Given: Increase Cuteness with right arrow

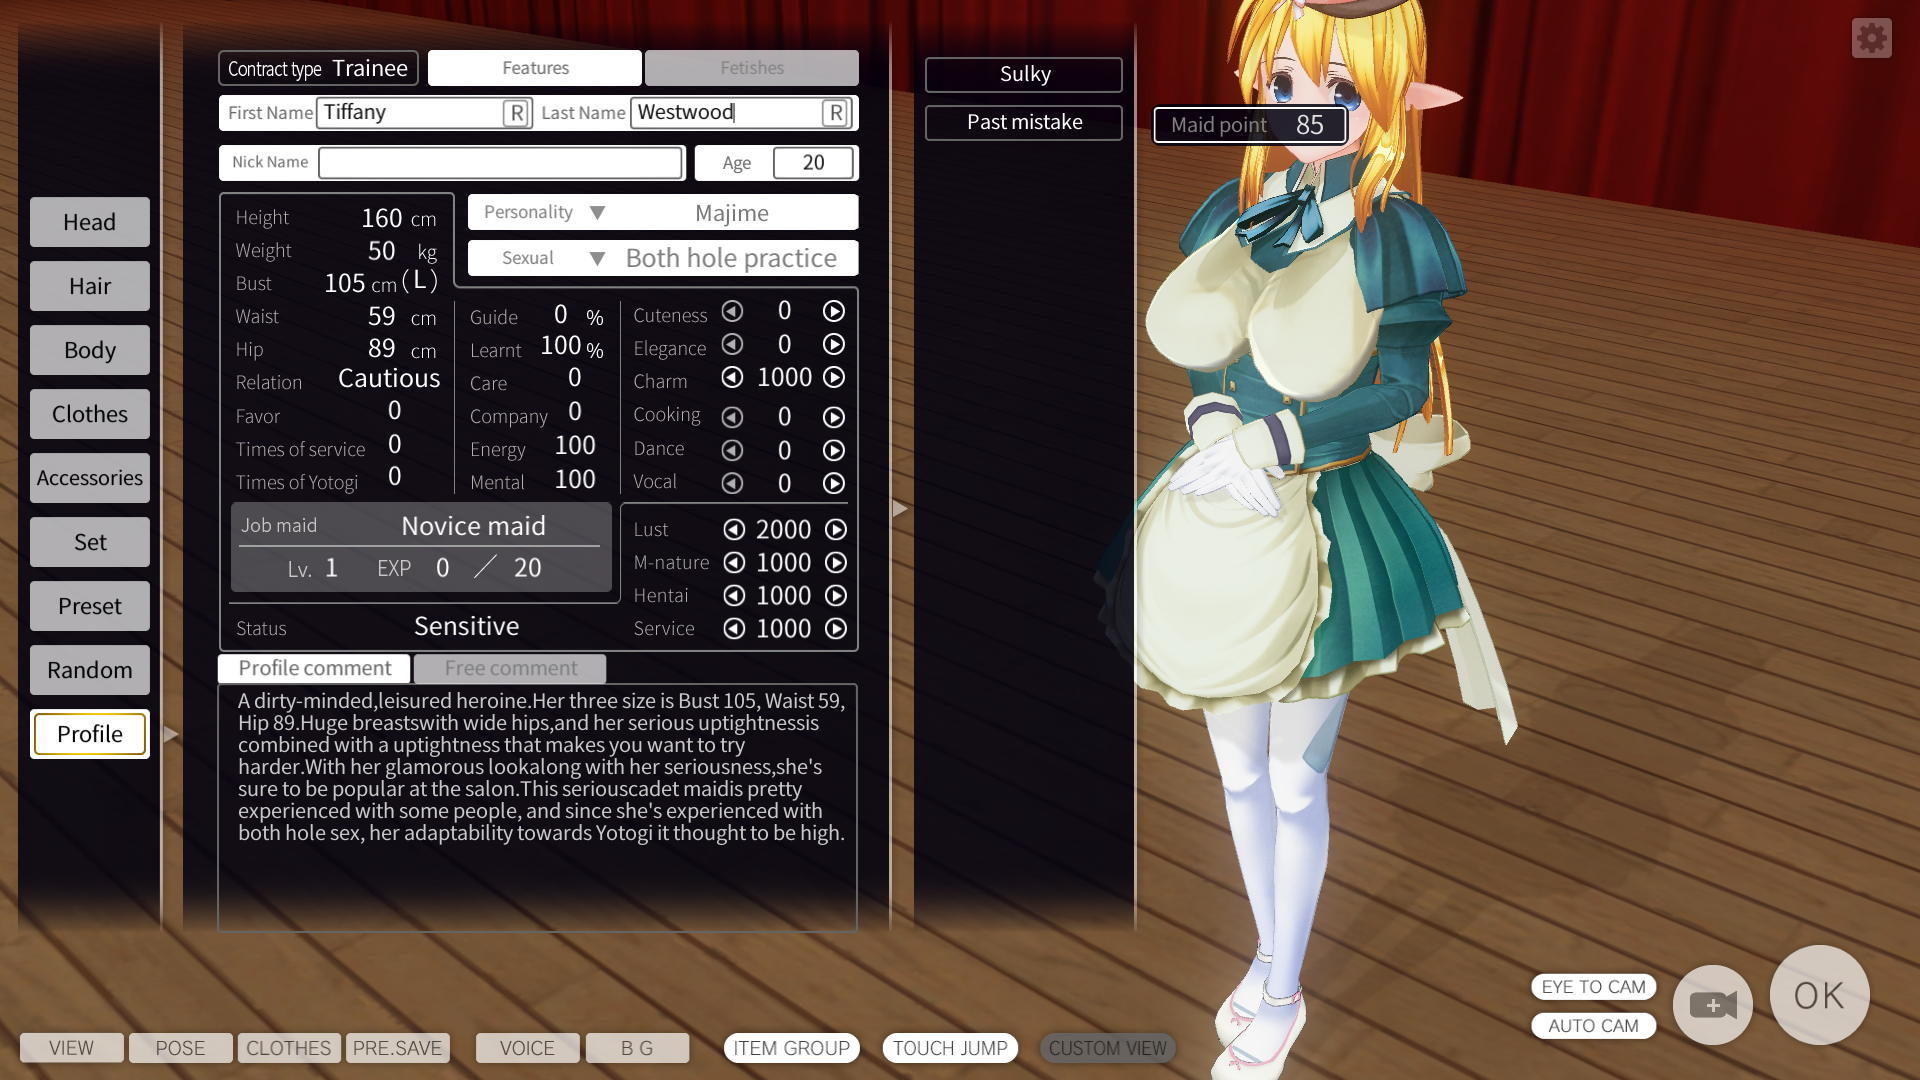Looking at the screenshot, I should 834,311.
